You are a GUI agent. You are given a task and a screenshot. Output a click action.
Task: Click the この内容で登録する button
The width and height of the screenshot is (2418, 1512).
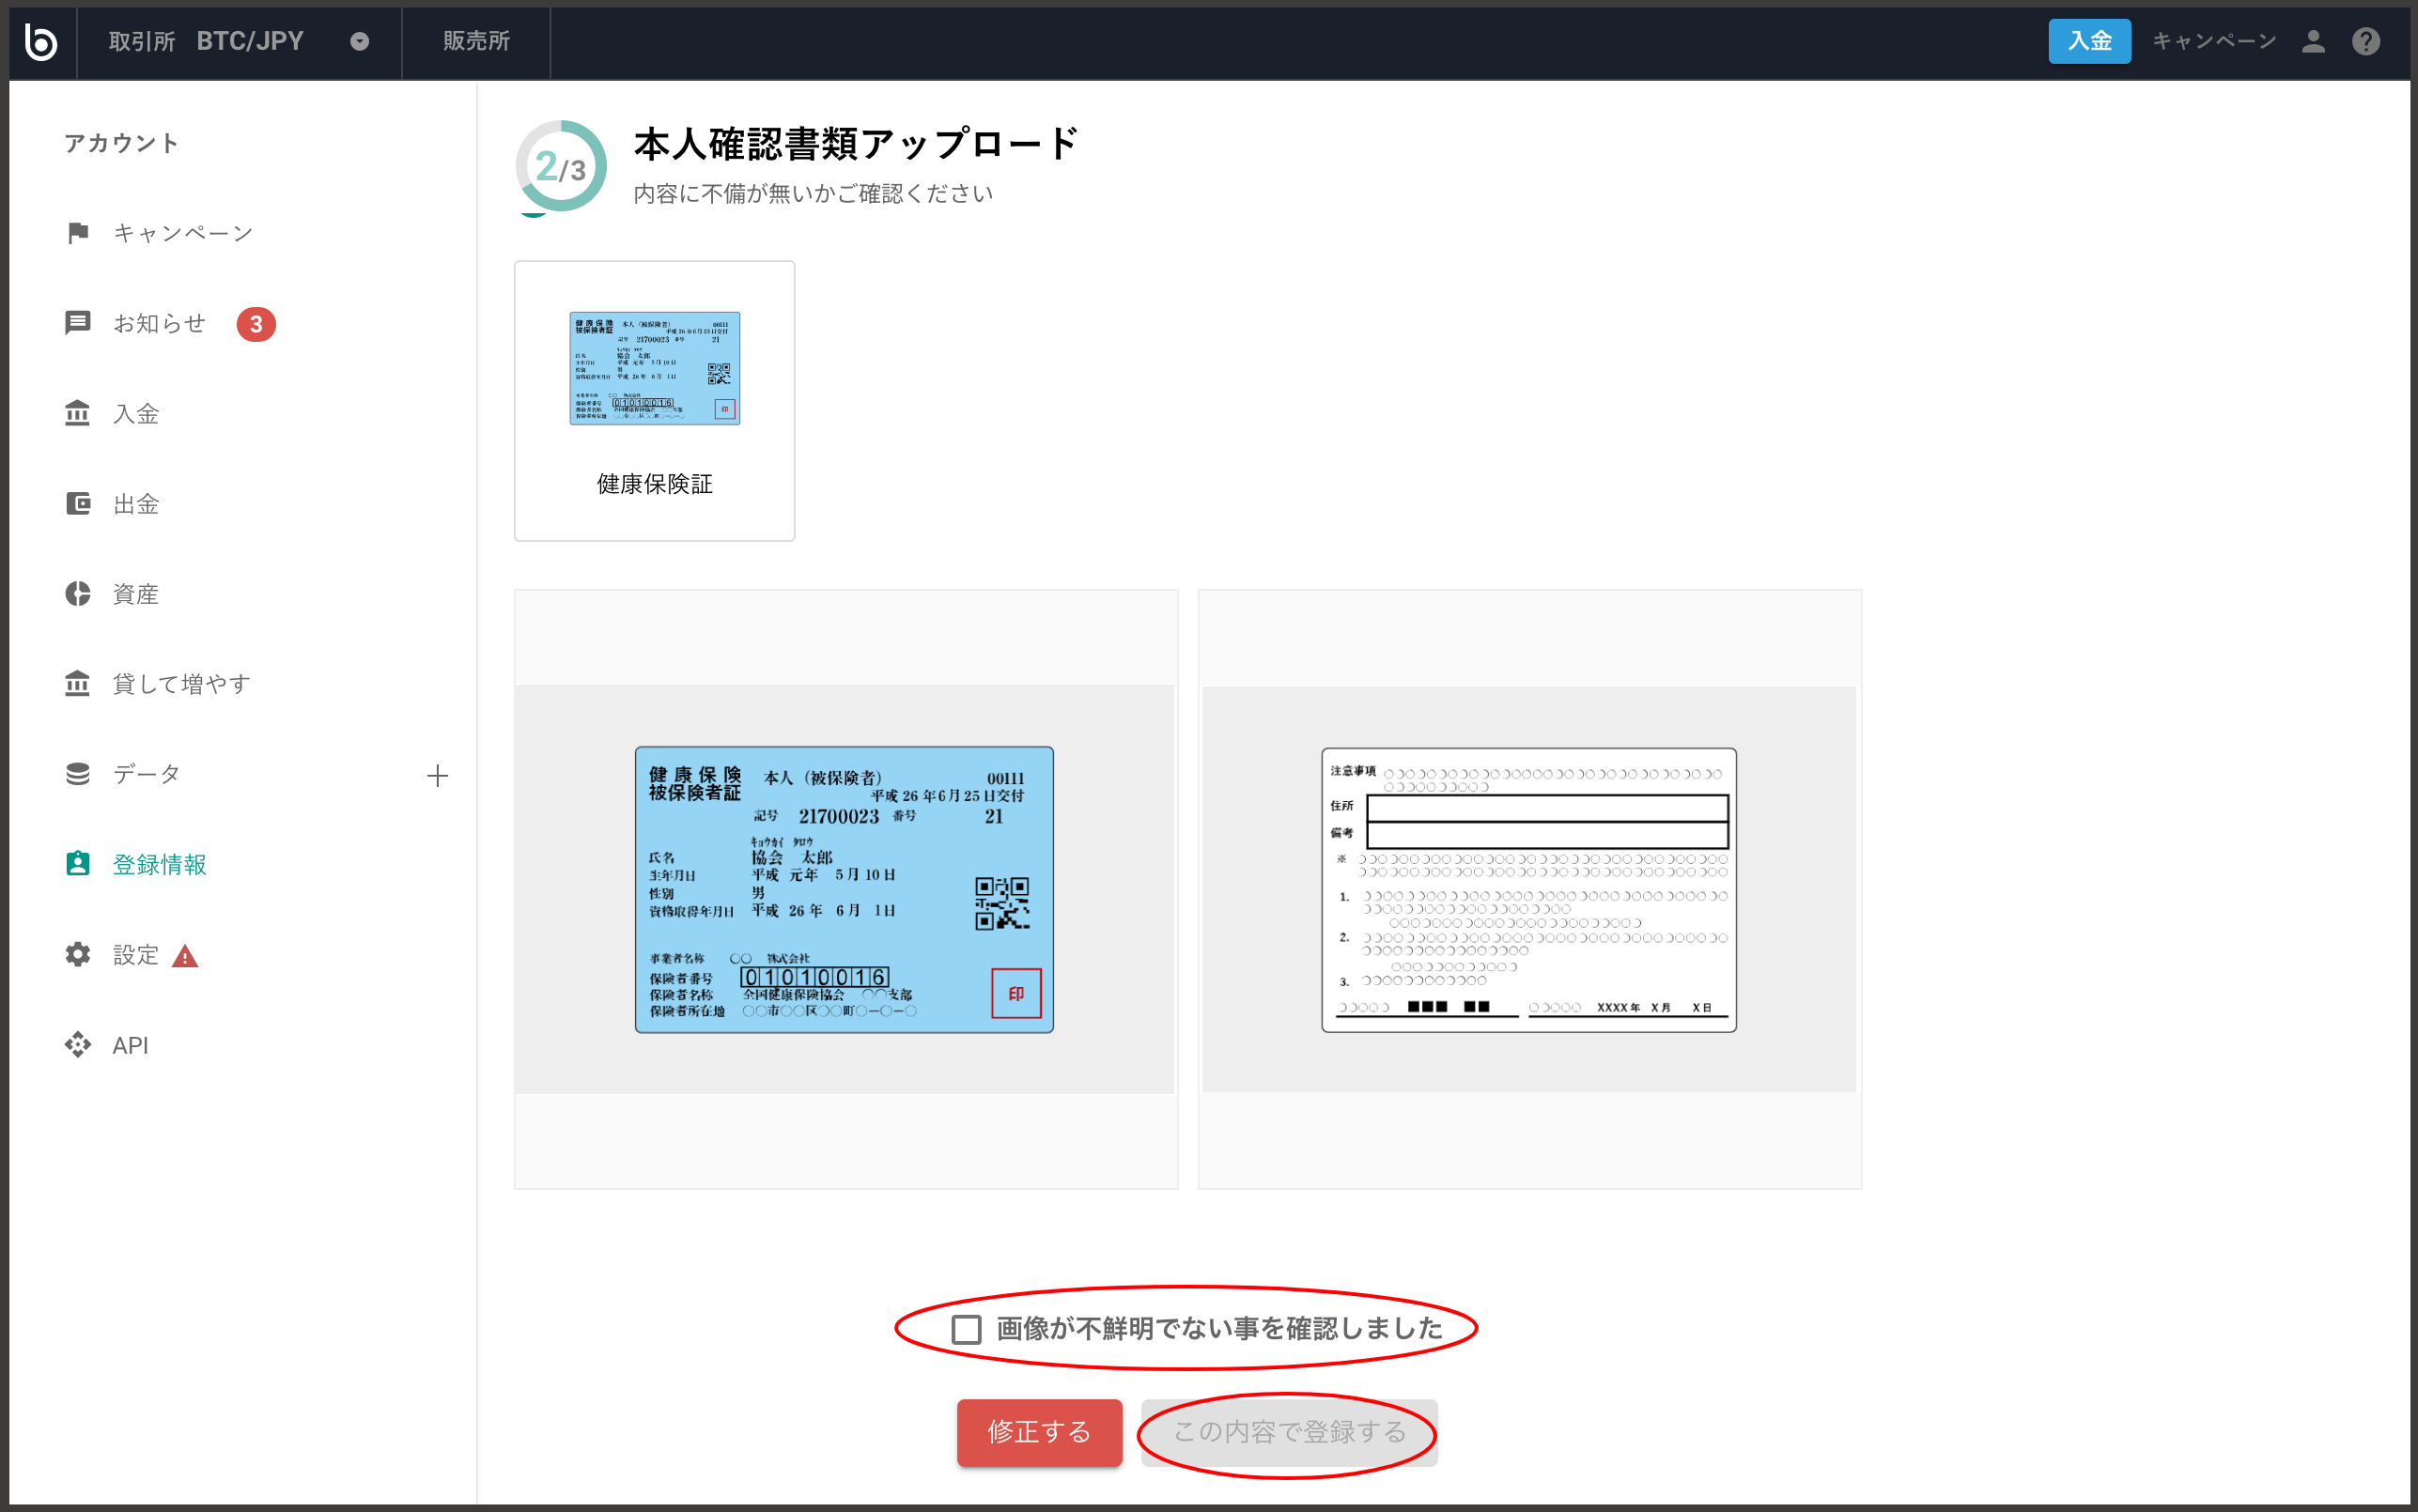[x=1290, y=1432]
